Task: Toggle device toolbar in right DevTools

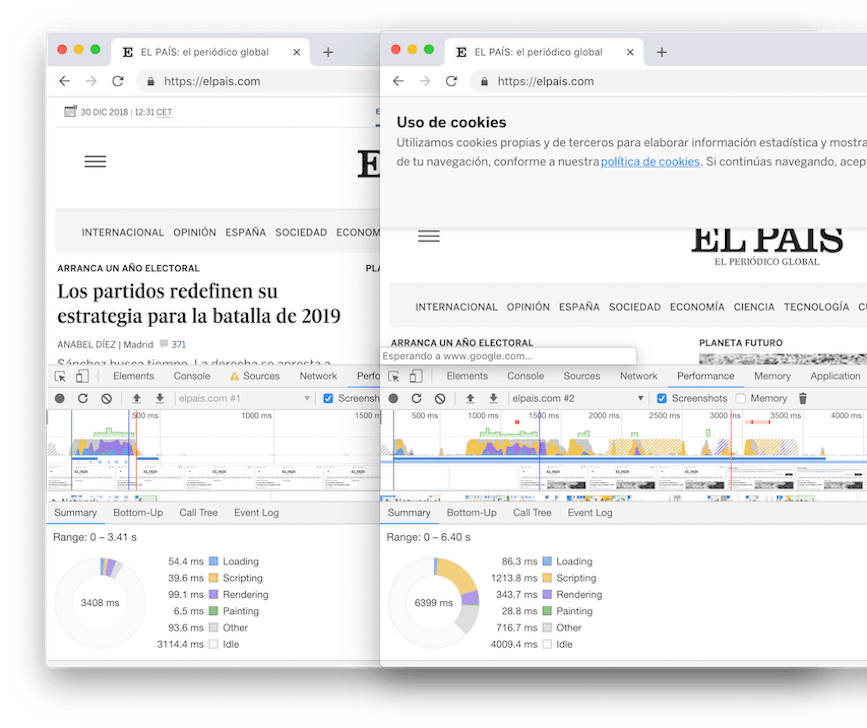Action: click(x=415, y=376)
